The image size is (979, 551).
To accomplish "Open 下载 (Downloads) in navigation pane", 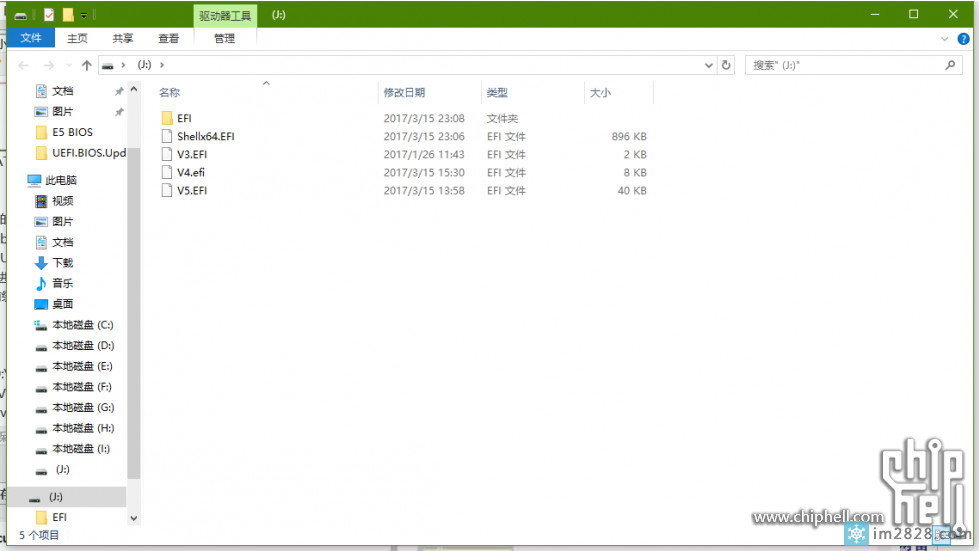I will pyautogui.click(x=62, y=262).
